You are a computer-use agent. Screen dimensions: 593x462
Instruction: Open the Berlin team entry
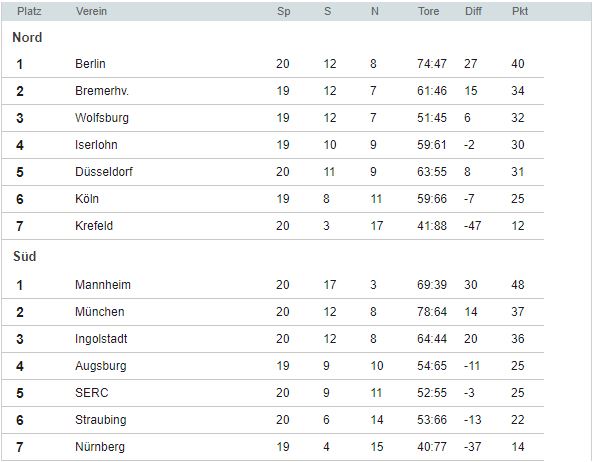(x=90, y=64)
